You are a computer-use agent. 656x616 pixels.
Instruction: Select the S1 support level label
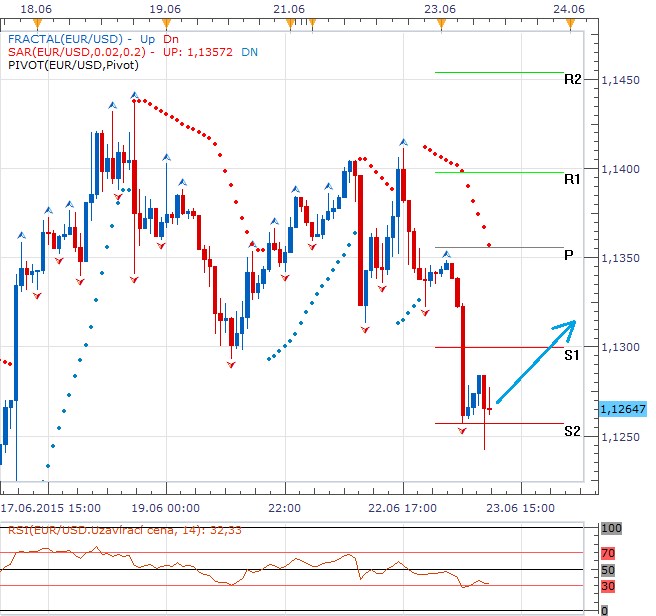(x=573, y=355)
